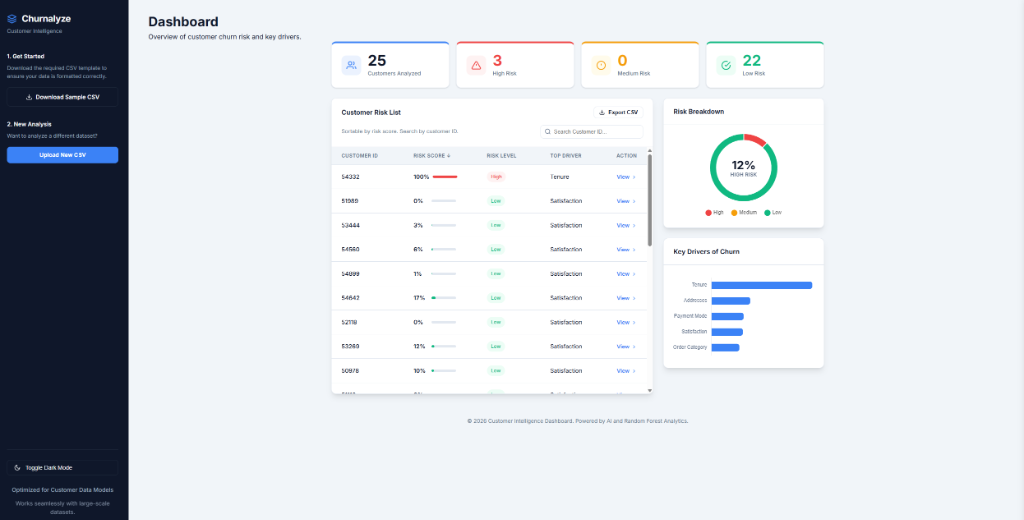This screenshot has width=1024, height=520.
Task: Click the Payment Mode bar in chart
Action: pyautogui.click(x=728, y=316)
